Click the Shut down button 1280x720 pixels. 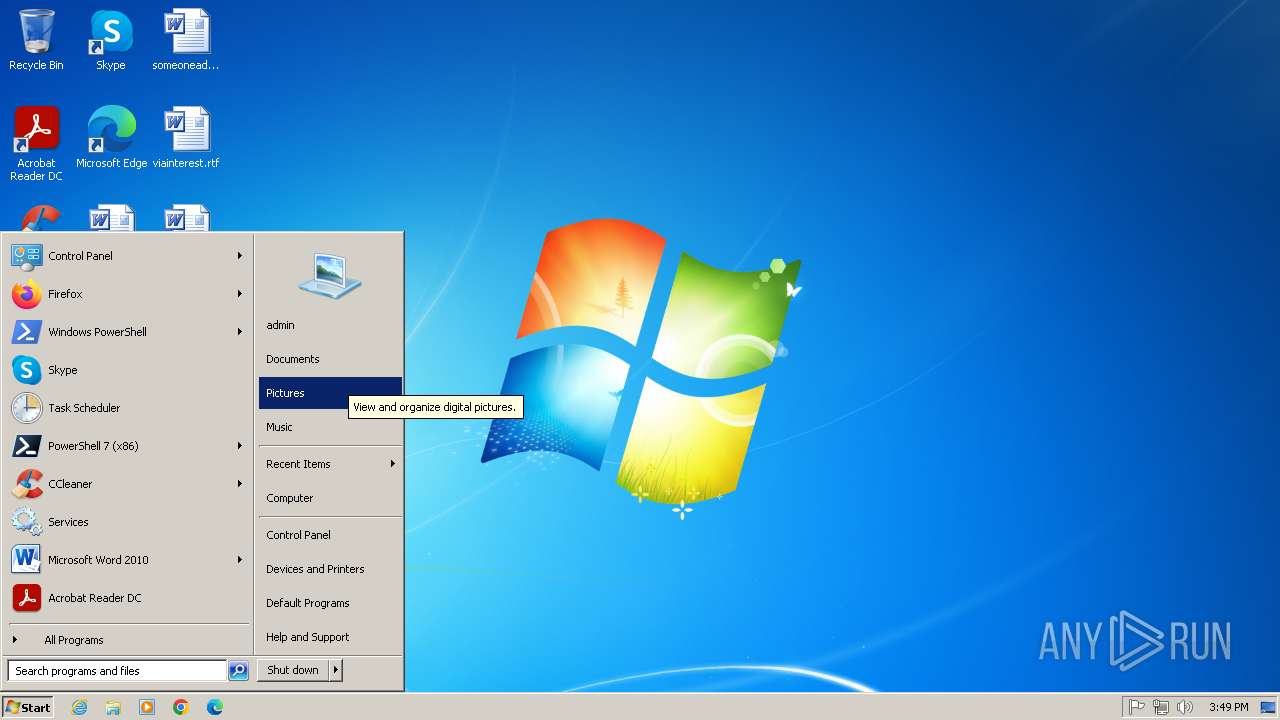pos(293,670)
